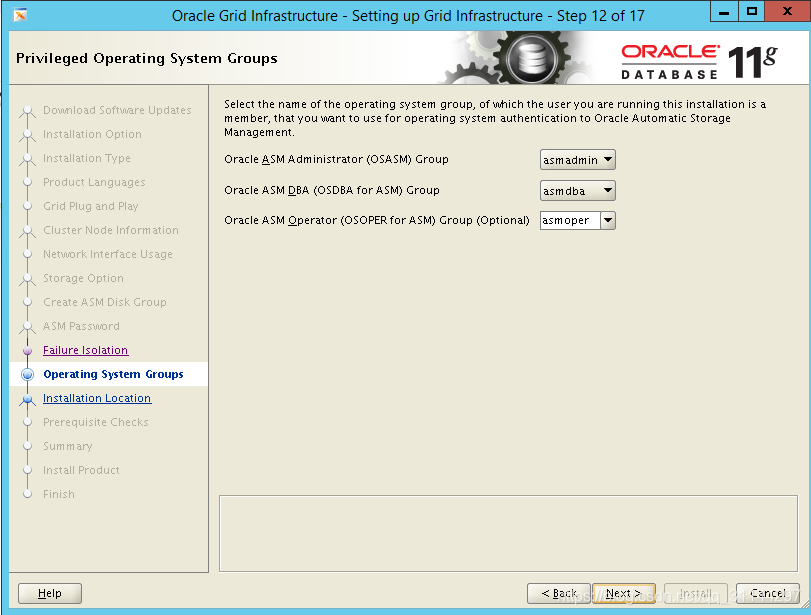The width and height of the screenshot is (811, 615).
Task: Click the Storage Option step text
Action: tap(83, 278)
